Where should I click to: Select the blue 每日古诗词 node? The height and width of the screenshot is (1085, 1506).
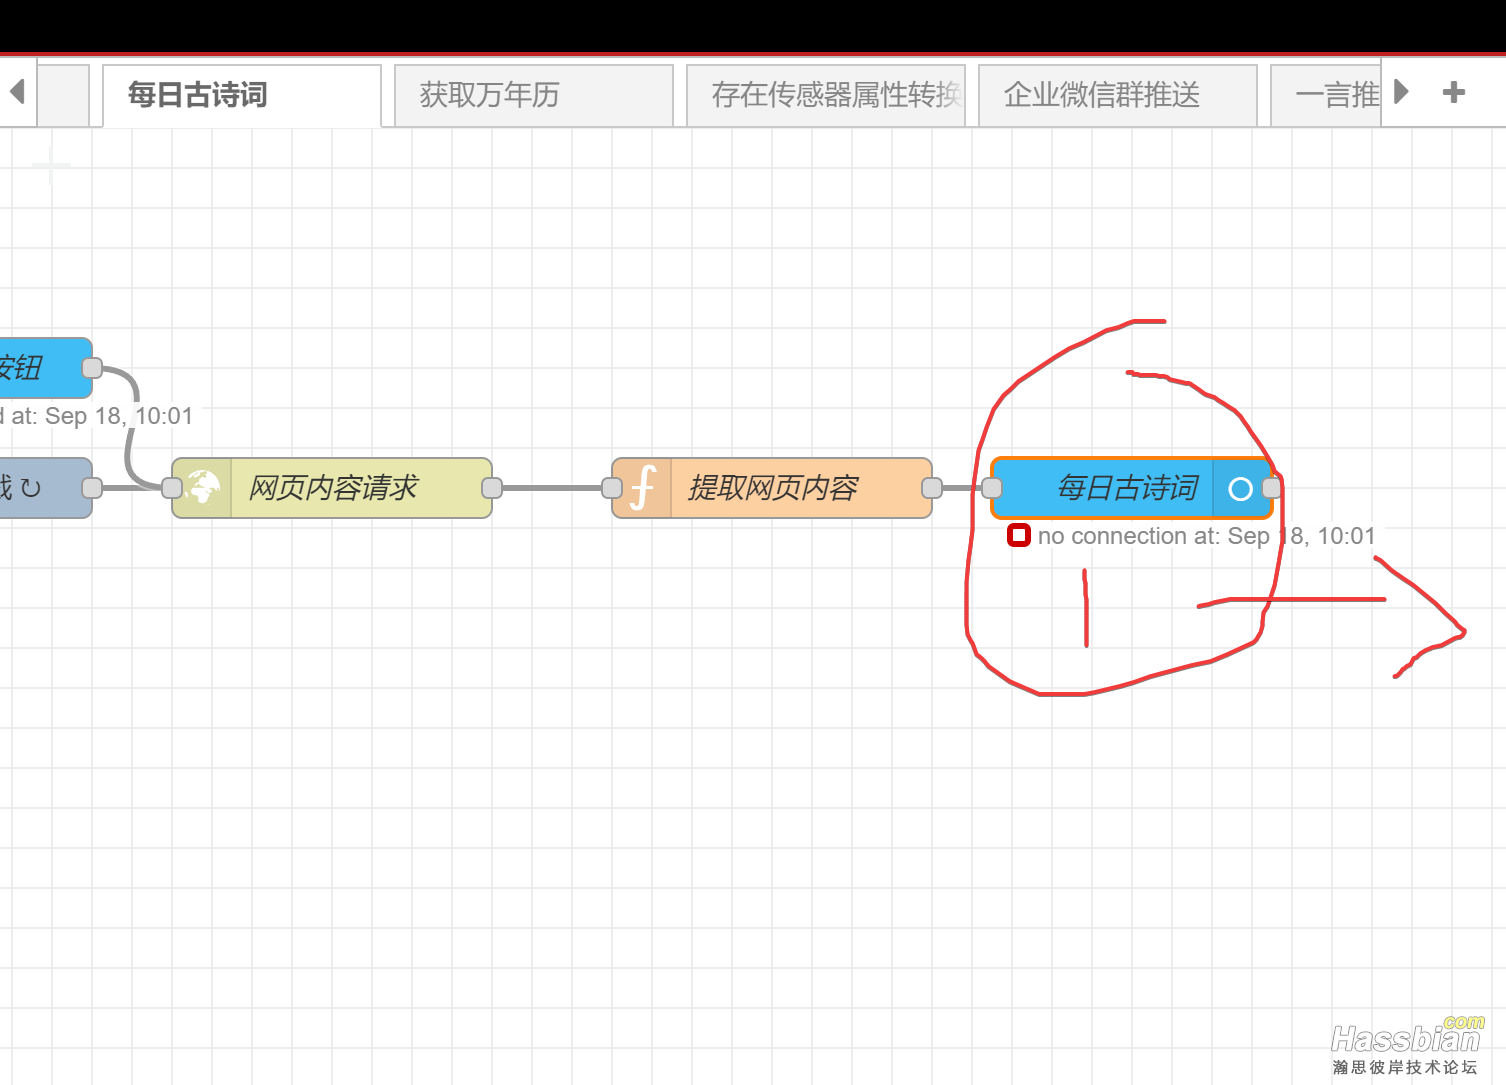coord(1132,488)
